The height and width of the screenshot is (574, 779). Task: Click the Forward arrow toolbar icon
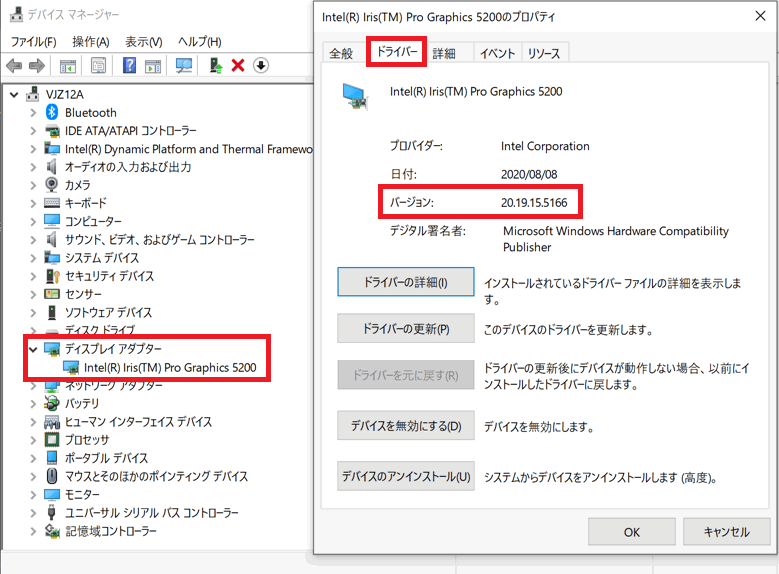[37, 66]
